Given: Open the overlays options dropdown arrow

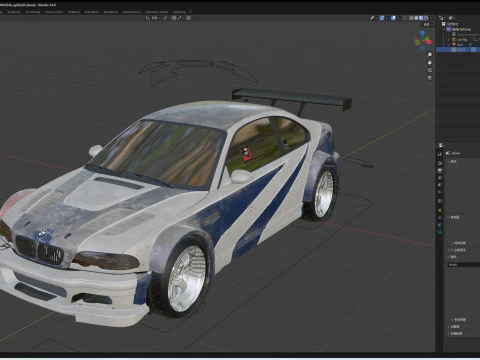Looking at the screenshot, I should tap(398, 18).
